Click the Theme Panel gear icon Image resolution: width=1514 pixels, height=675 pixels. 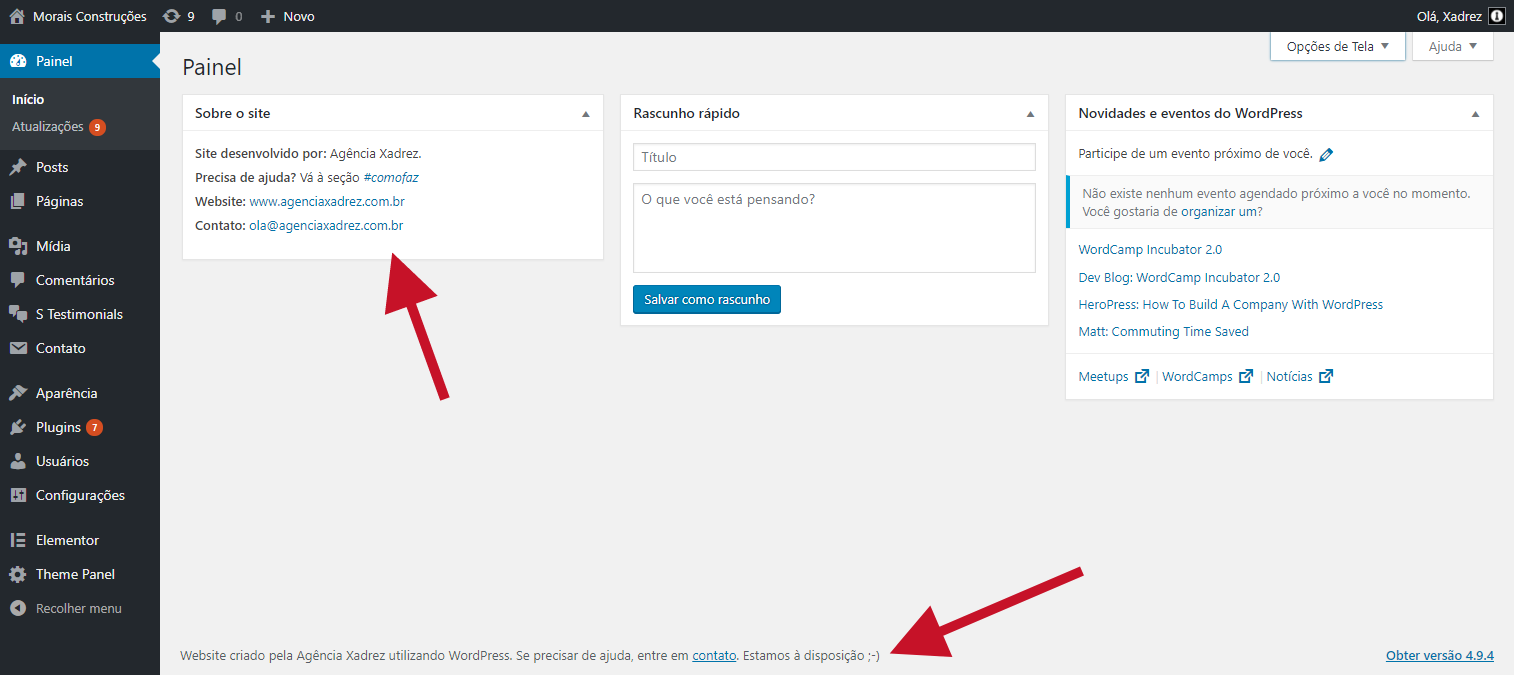(x=18, y=574)
